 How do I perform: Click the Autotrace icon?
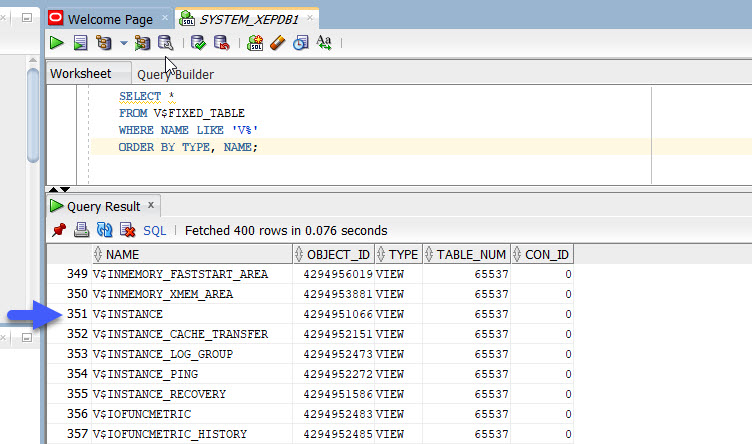142,43
